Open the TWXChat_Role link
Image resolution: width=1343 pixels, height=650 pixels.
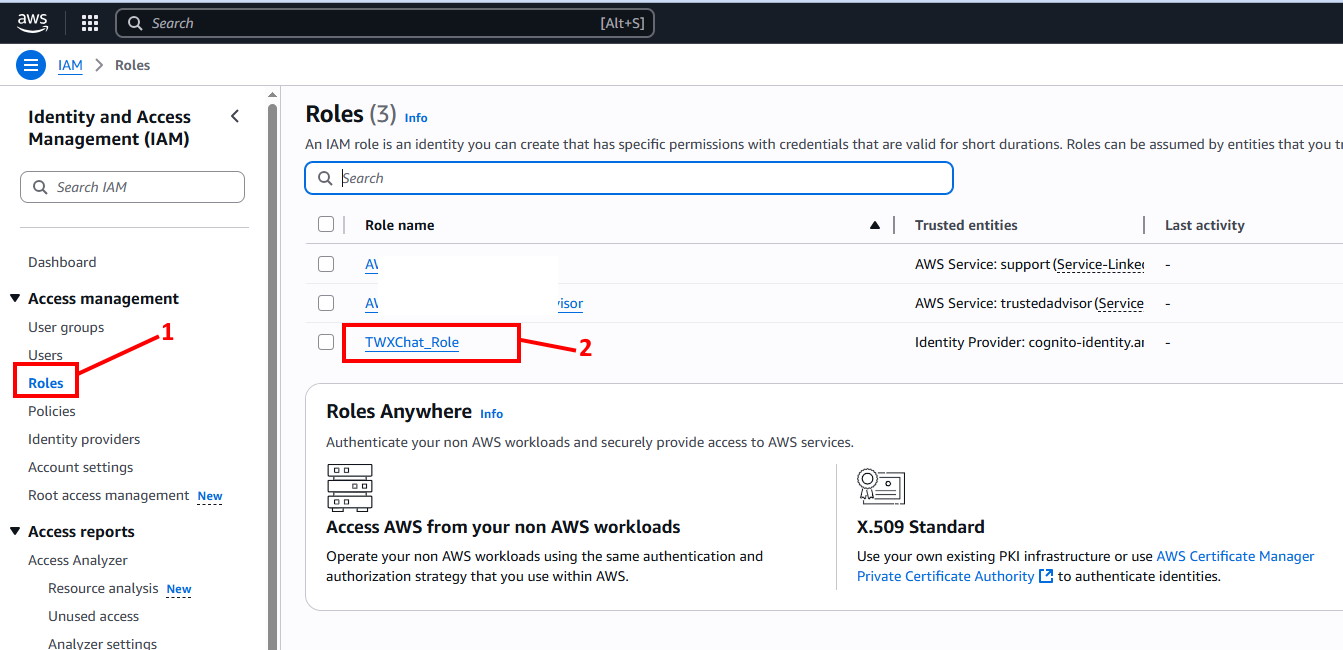click(412, 342)
